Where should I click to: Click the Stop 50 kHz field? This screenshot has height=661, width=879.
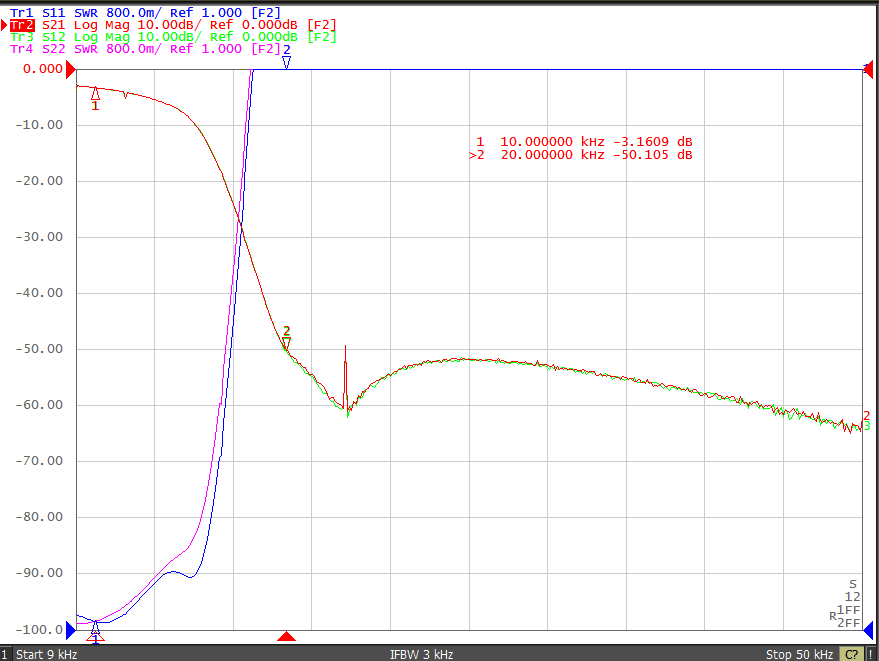coord(799,654)
